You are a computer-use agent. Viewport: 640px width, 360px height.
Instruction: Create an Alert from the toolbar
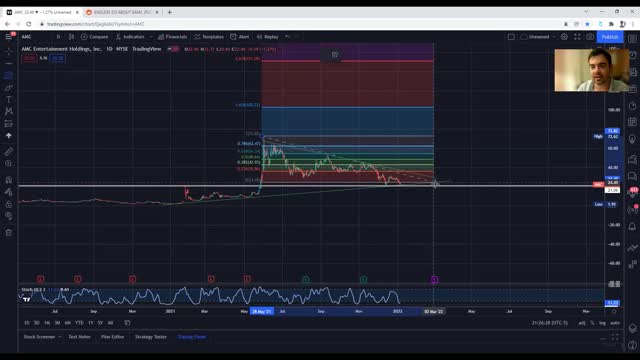(x=240, y=37)
